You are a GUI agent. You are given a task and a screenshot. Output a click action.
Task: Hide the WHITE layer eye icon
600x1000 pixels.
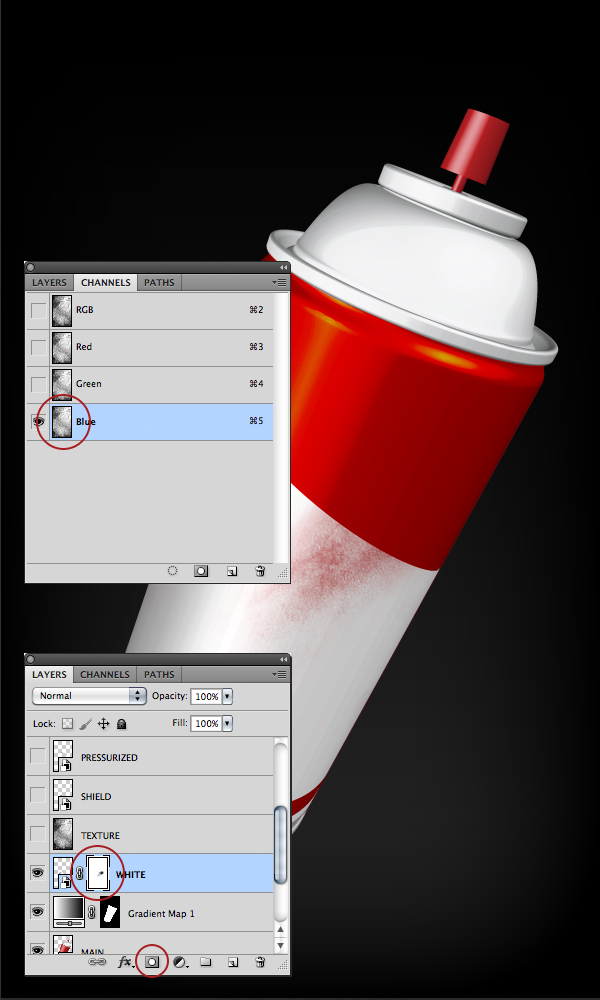tap(38, 873)
